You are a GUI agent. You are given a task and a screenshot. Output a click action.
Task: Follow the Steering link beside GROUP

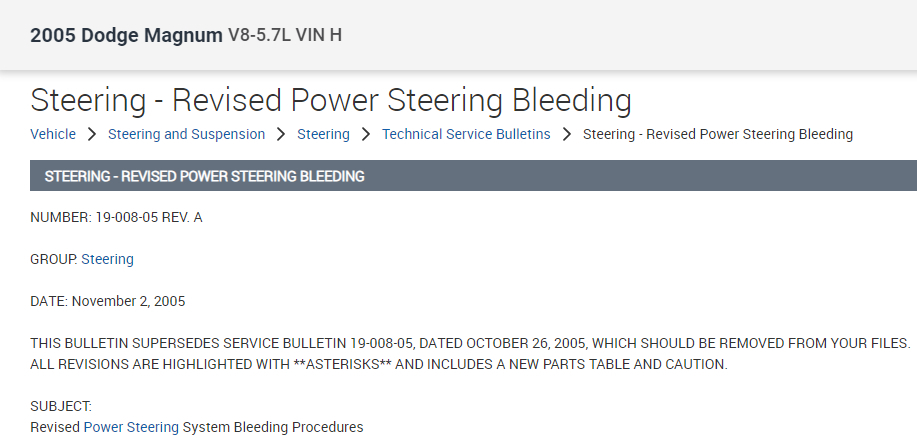click(107, 259)
